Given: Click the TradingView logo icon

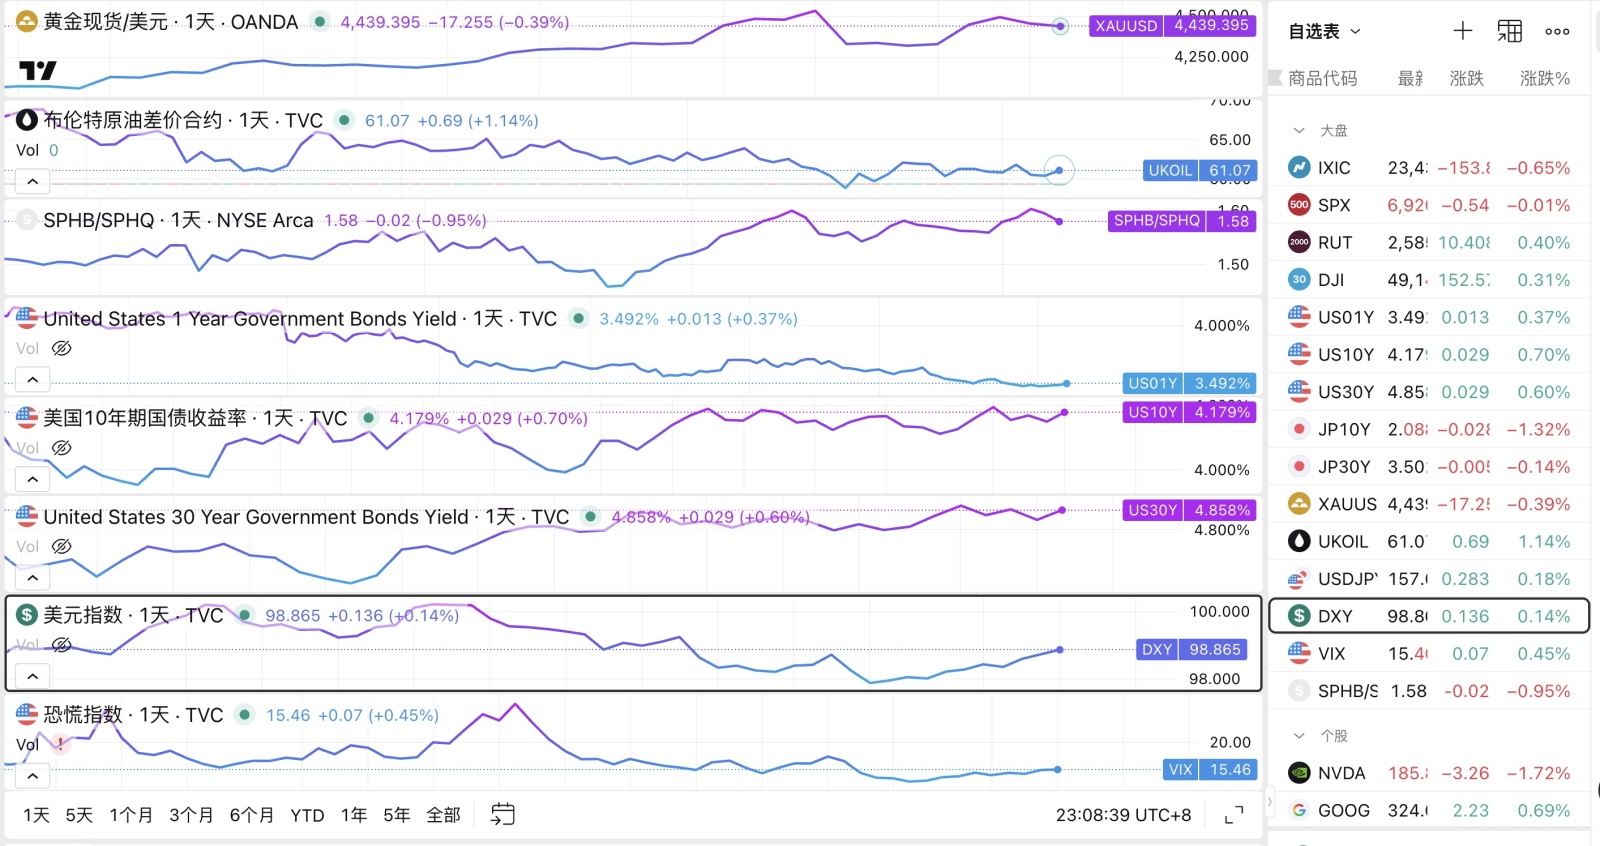Looking at the screenshot, I should (38, 70).
